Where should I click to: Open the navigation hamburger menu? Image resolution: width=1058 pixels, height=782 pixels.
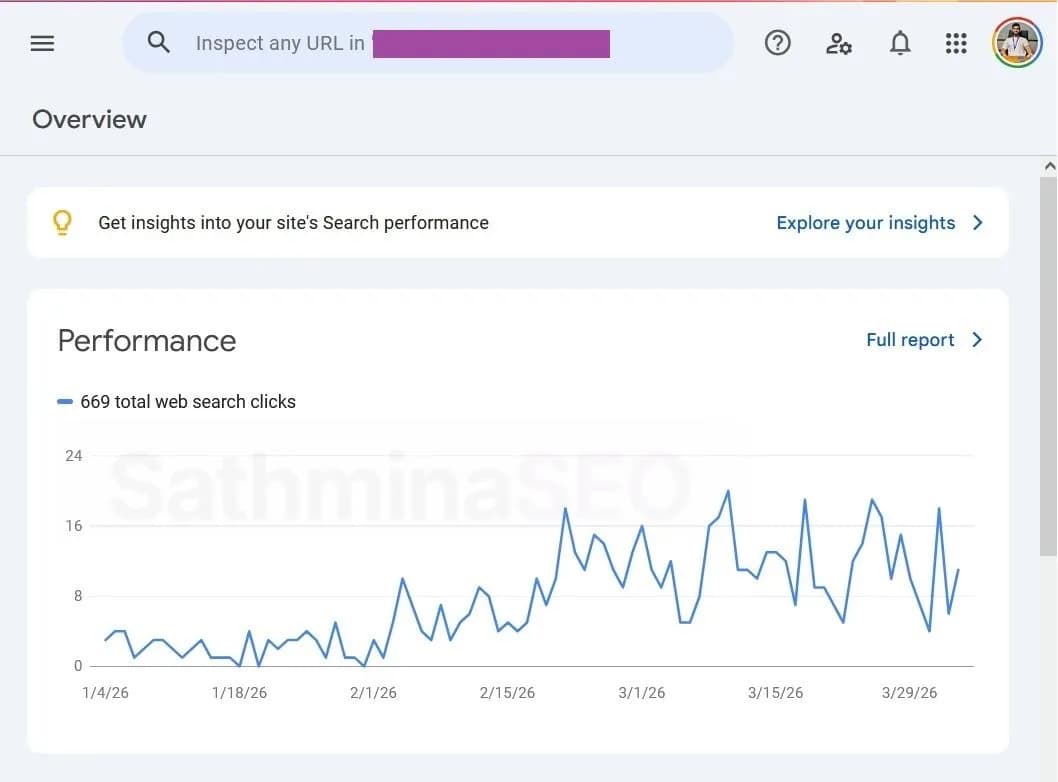tap(41, 43)
